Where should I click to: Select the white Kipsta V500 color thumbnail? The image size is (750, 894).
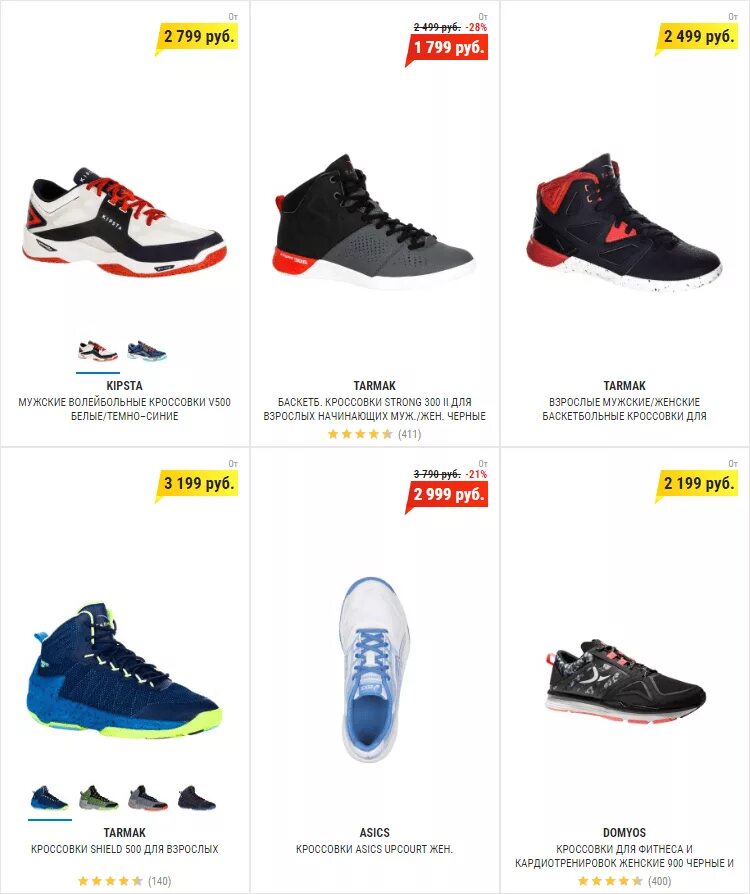98,351
